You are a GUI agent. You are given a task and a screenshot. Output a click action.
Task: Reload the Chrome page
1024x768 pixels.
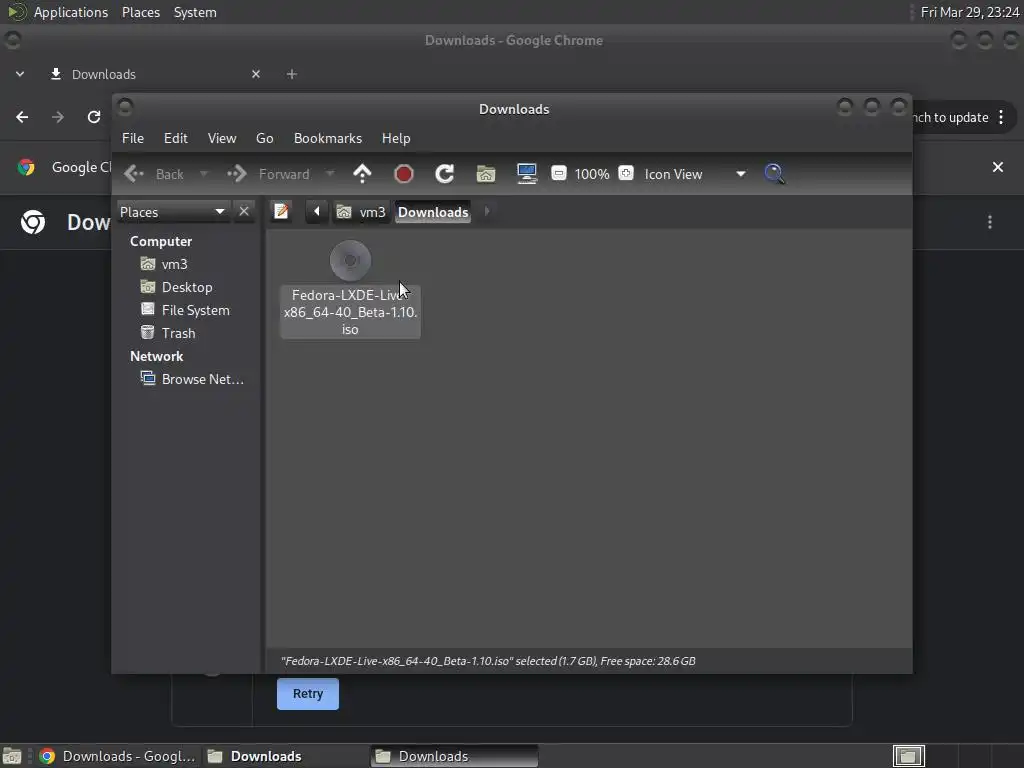[94, 117]
